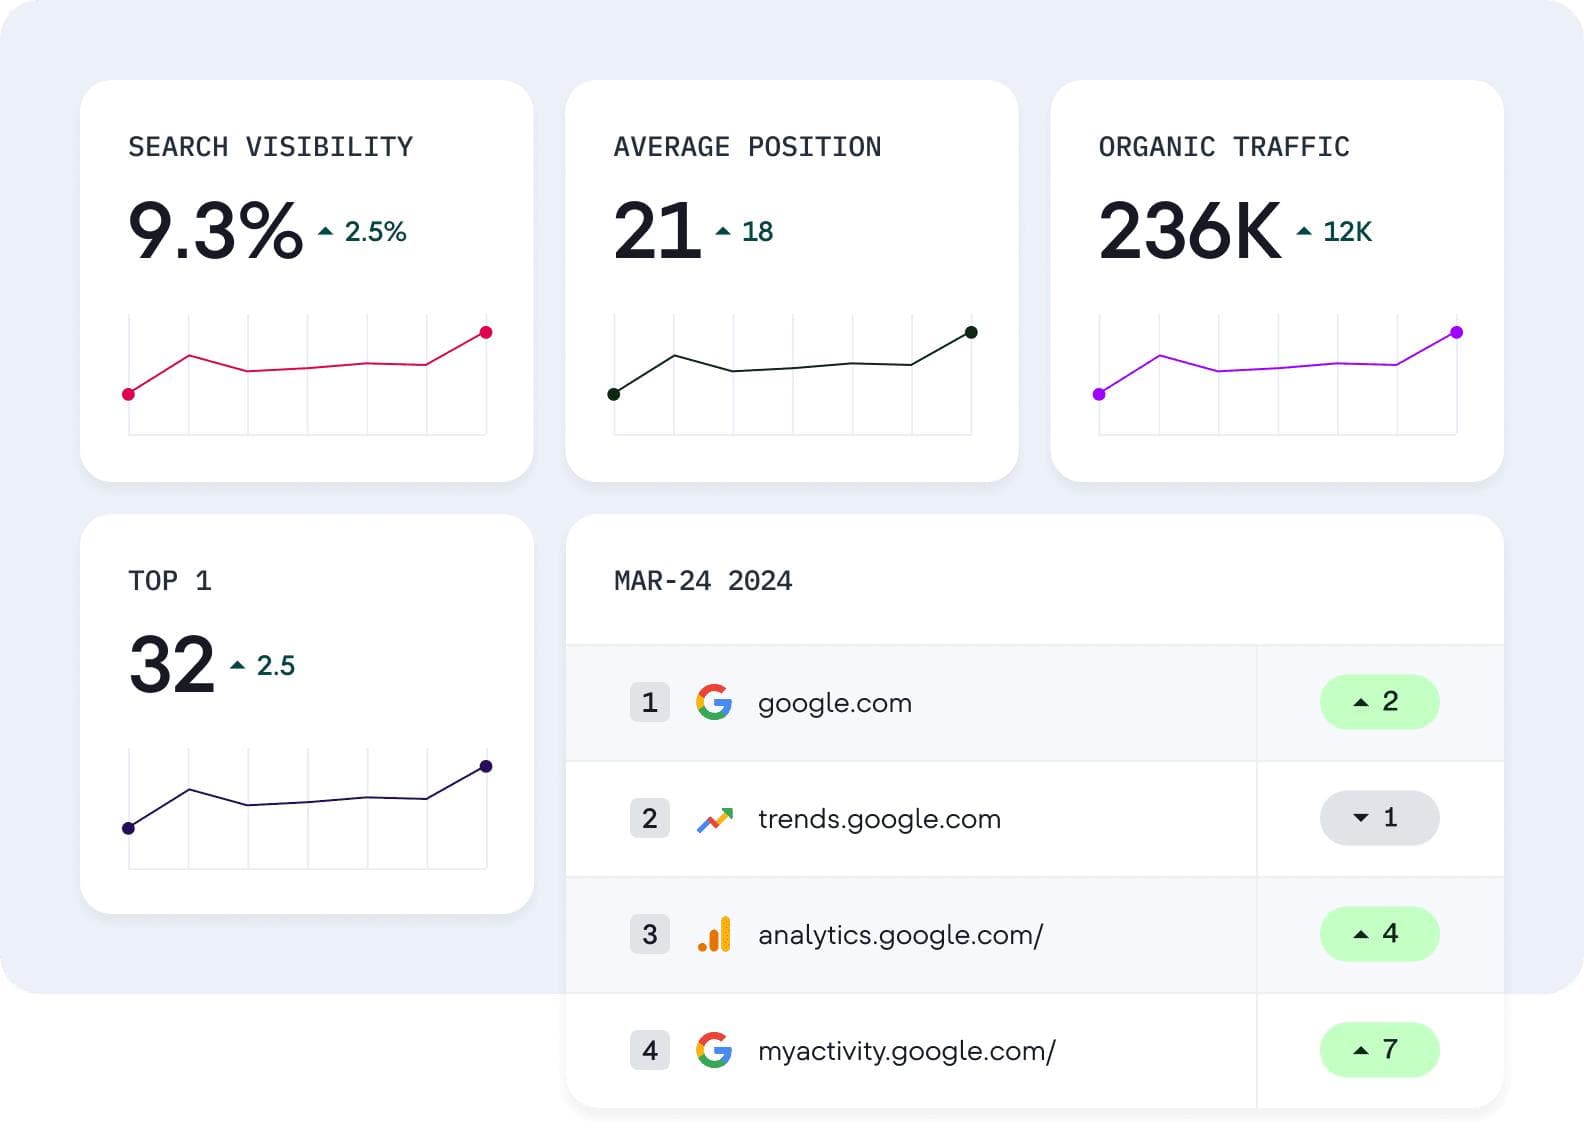Click the Organic Traffic card title
Viewport: 1584px width, 1130px height.
point(1224,147)
